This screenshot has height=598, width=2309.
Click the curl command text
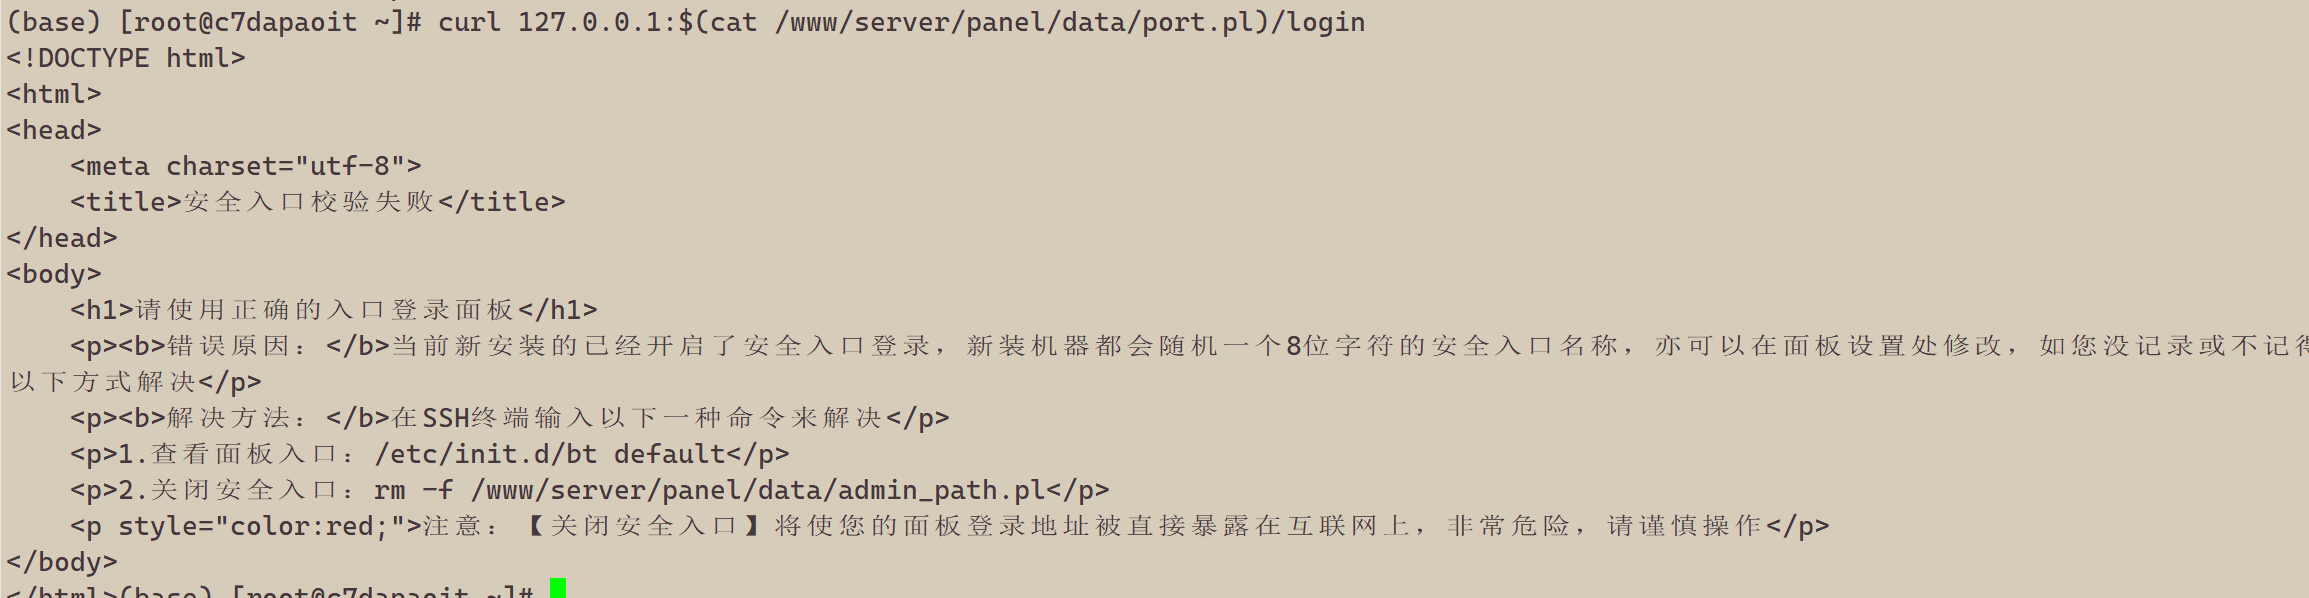coord(901,22)
